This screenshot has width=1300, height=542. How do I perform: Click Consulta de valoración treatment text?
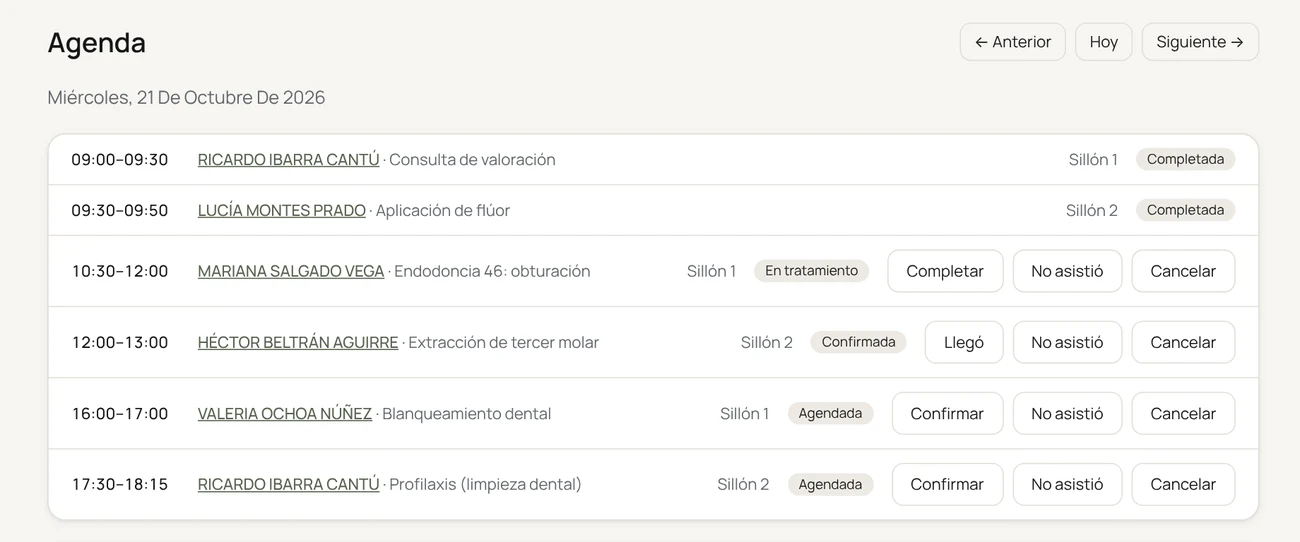472,159
